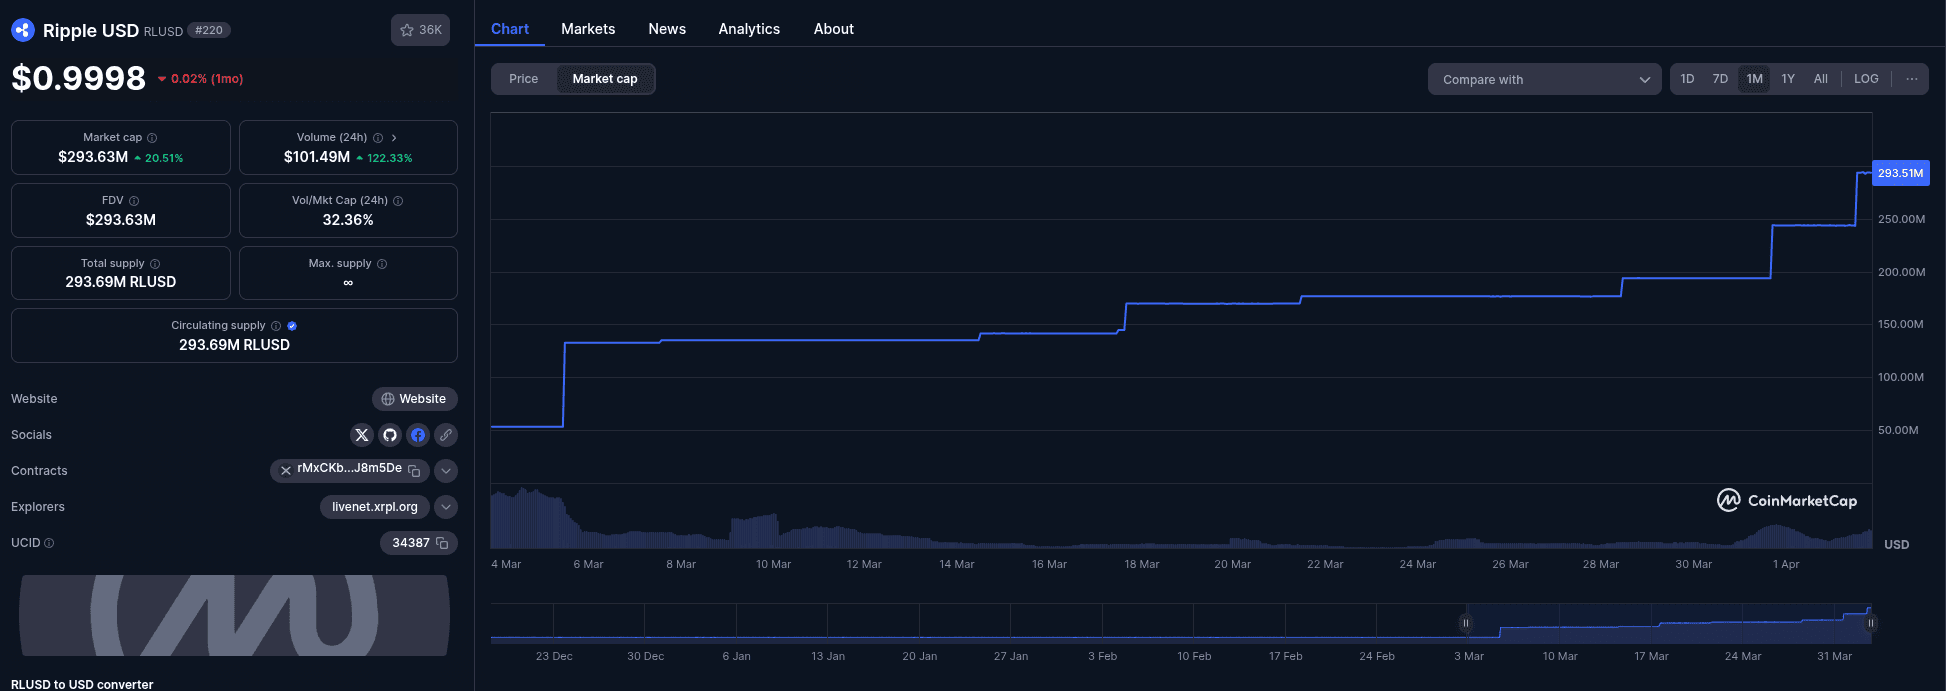Add RLUSD to watchlist via star button
This screenshot has width=1946, height=691.
[x=420, y=30]
